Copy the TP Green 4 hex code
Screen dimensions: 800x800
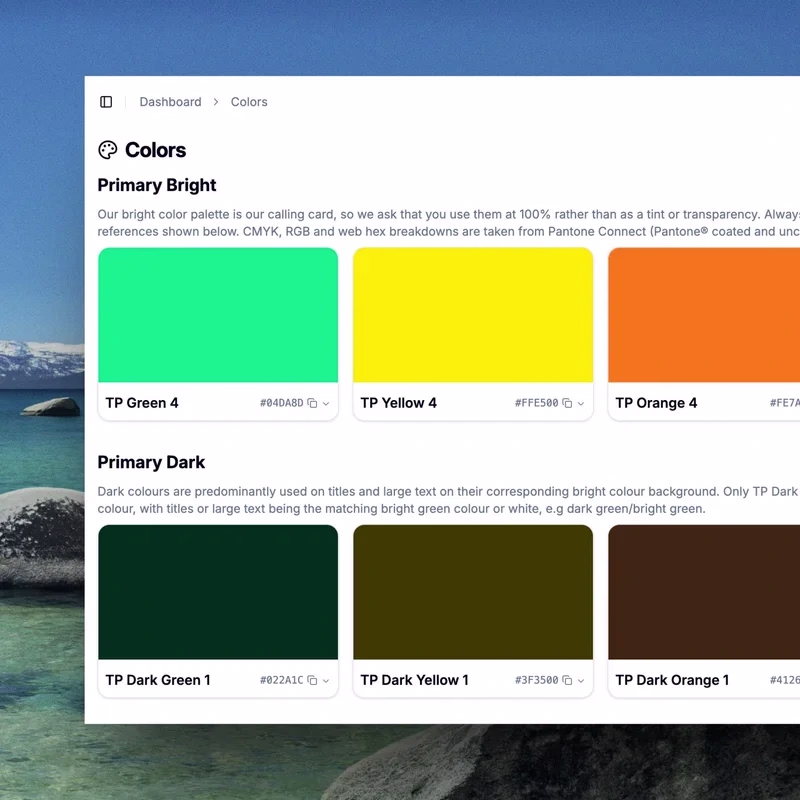coord(312,403)
